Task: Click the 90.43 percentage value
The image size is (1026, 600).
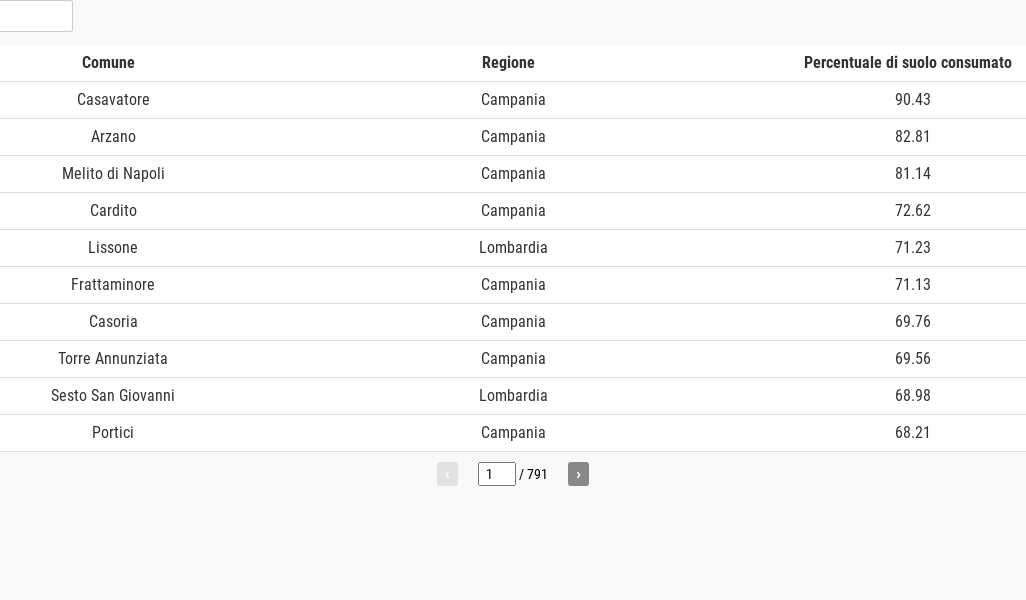Action: tap(912, 100)
